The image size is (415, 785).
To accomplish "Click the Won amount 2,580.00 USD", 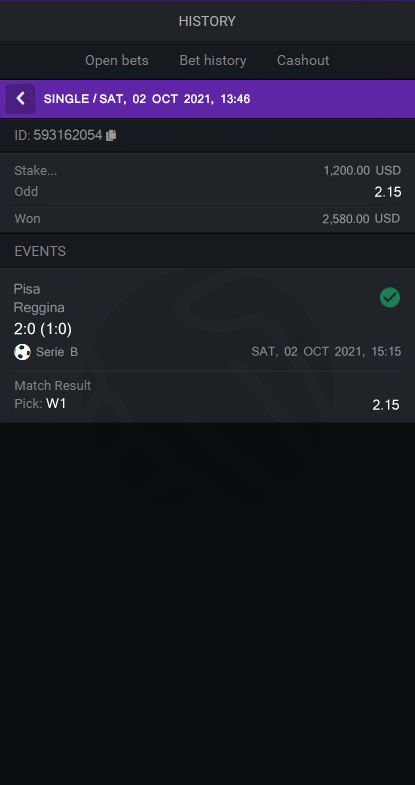I will point(361,219).
